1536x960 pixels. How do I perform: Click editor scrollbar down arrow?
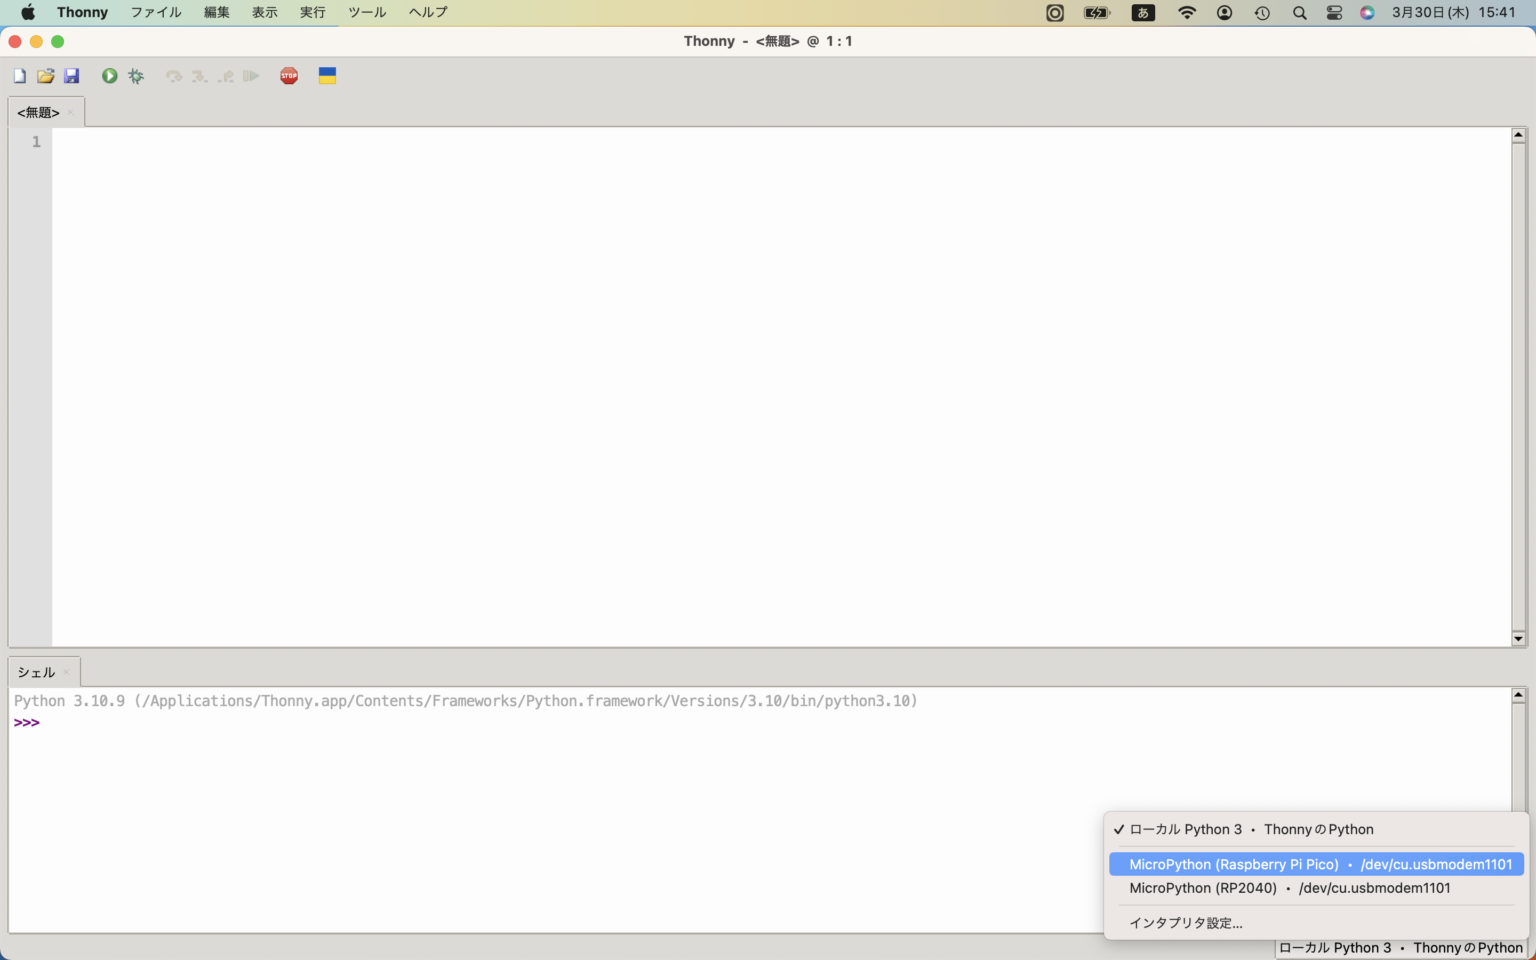1518,639
